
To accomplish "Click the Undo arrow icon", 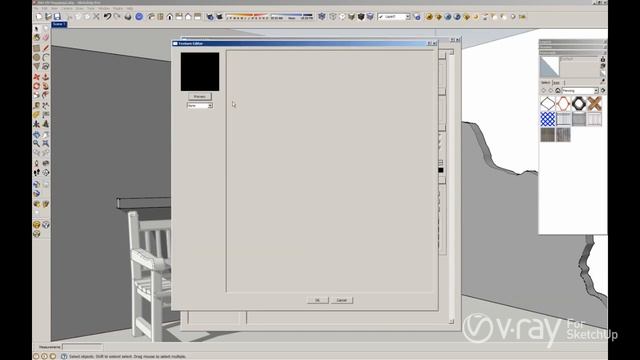I will [x=107, y=17].
